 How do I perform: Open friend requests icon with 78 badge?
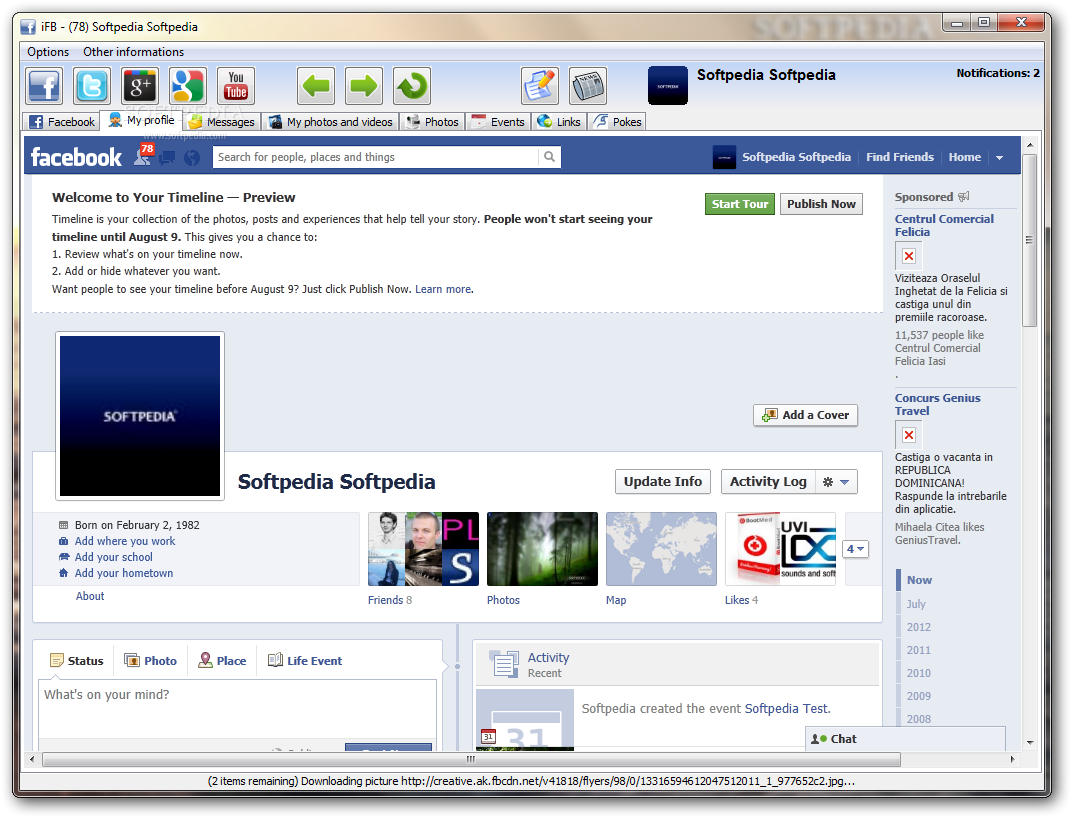pyautogui.click(x=143, y=155)
